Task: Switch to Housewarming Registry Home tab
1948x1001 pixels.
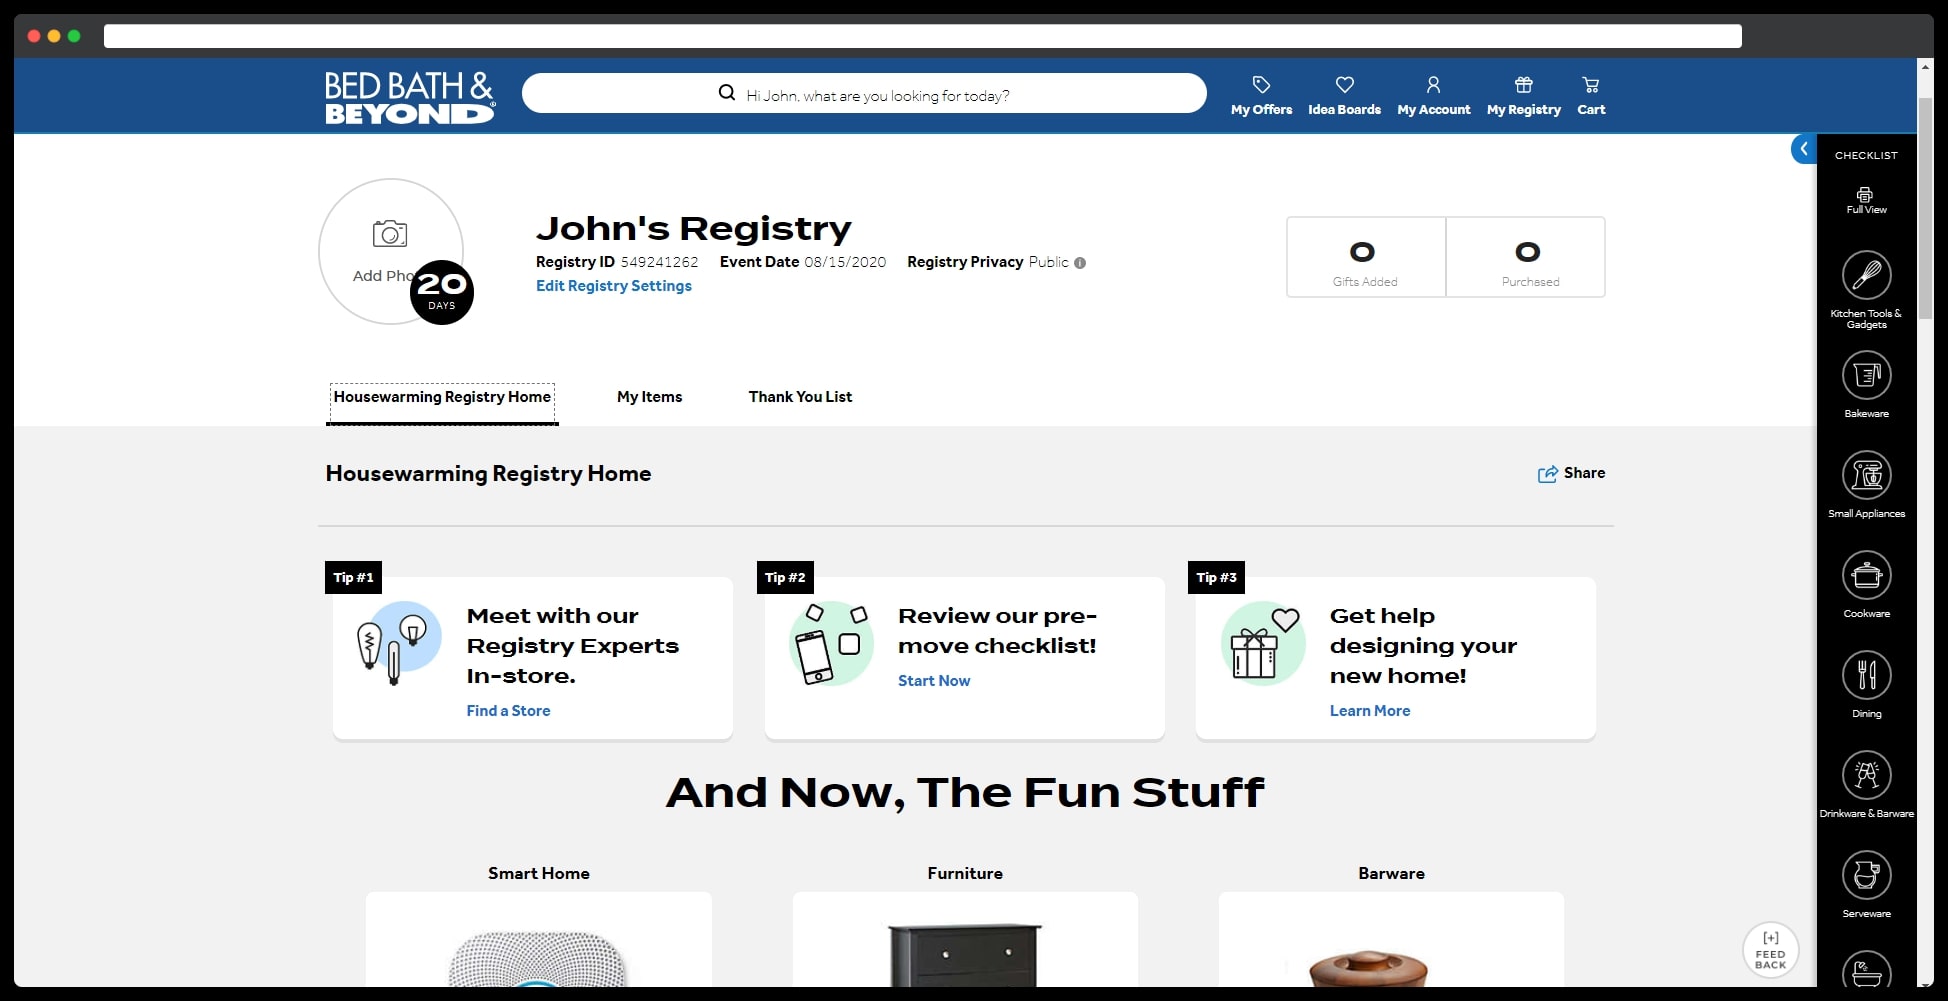Action: pyautogui.click(x=442, y=397)
